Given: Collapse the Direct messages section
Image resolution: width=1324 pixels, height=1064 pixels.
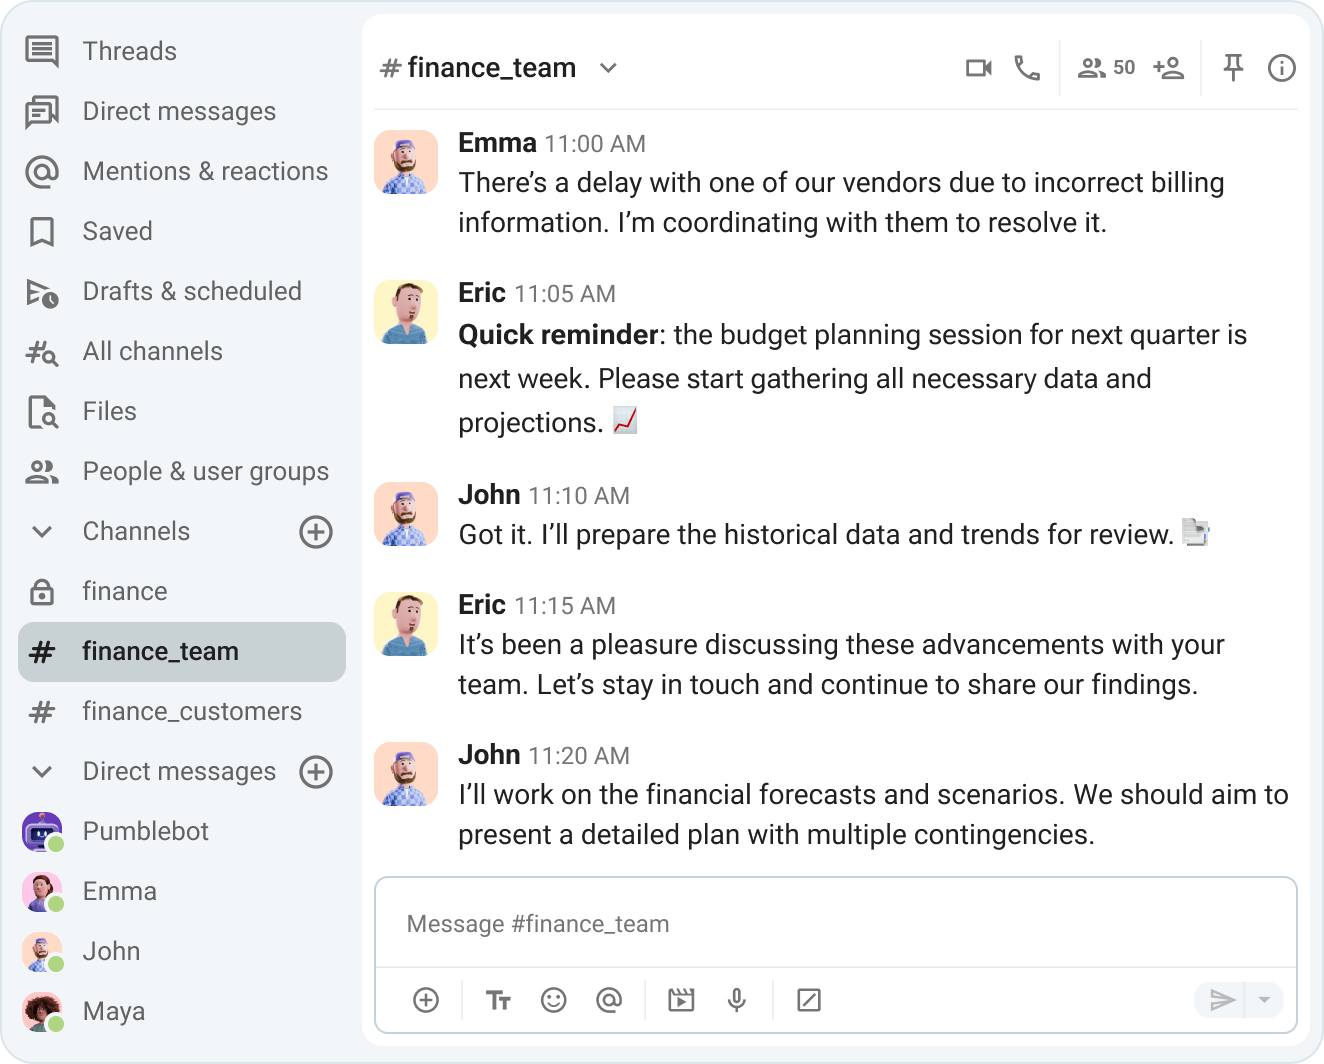Looking at the screenshot, I should coord(41,771).
